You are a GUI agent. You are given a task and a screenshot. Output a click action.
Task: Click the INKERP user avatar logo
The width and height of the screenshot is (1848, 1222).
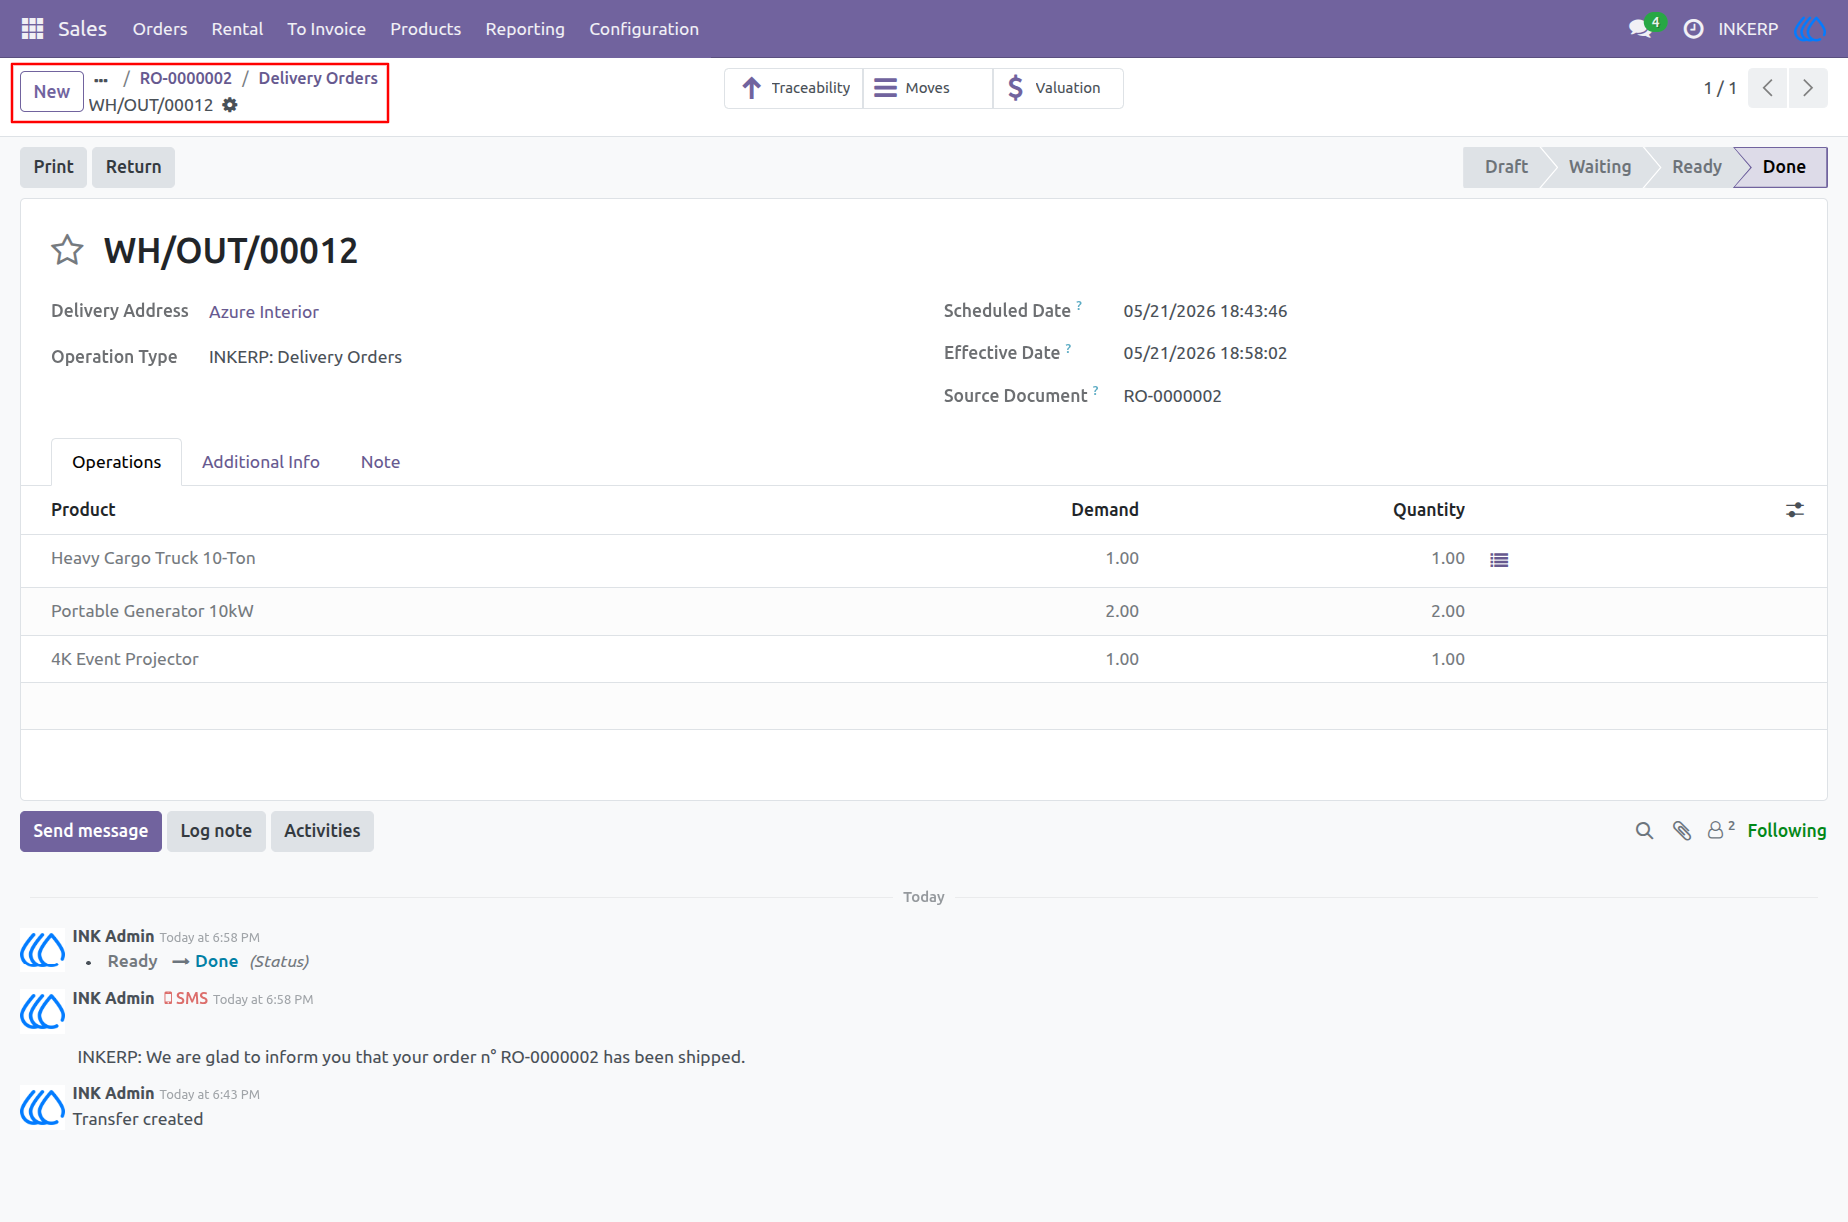tap(1811, 29)
